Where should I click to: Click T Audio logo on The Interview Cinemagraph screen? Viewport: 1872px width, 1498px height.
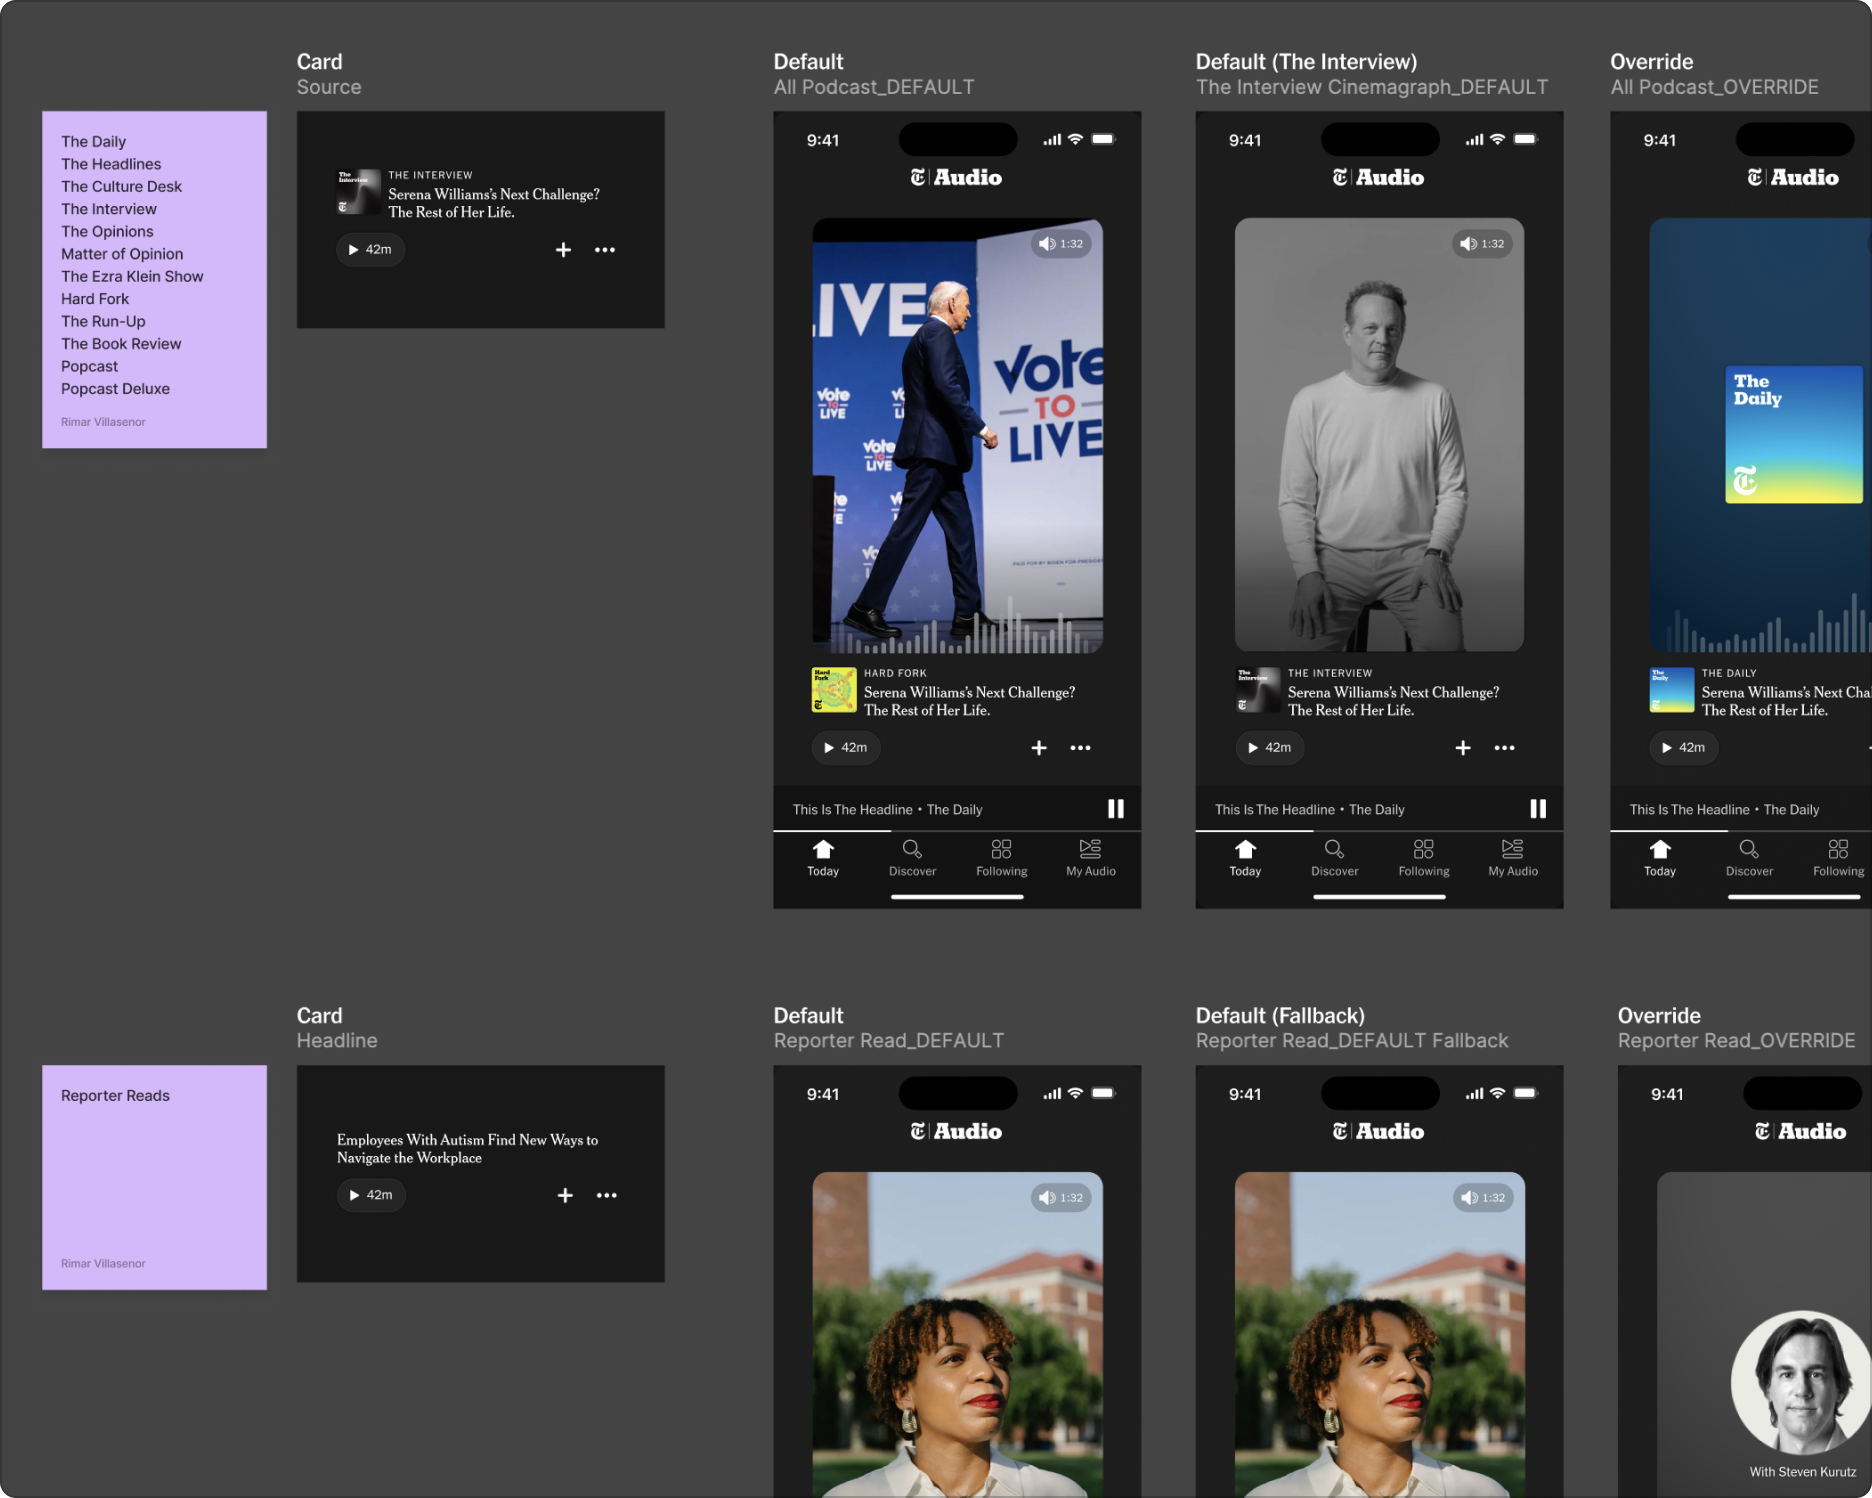click(1378, 177)
